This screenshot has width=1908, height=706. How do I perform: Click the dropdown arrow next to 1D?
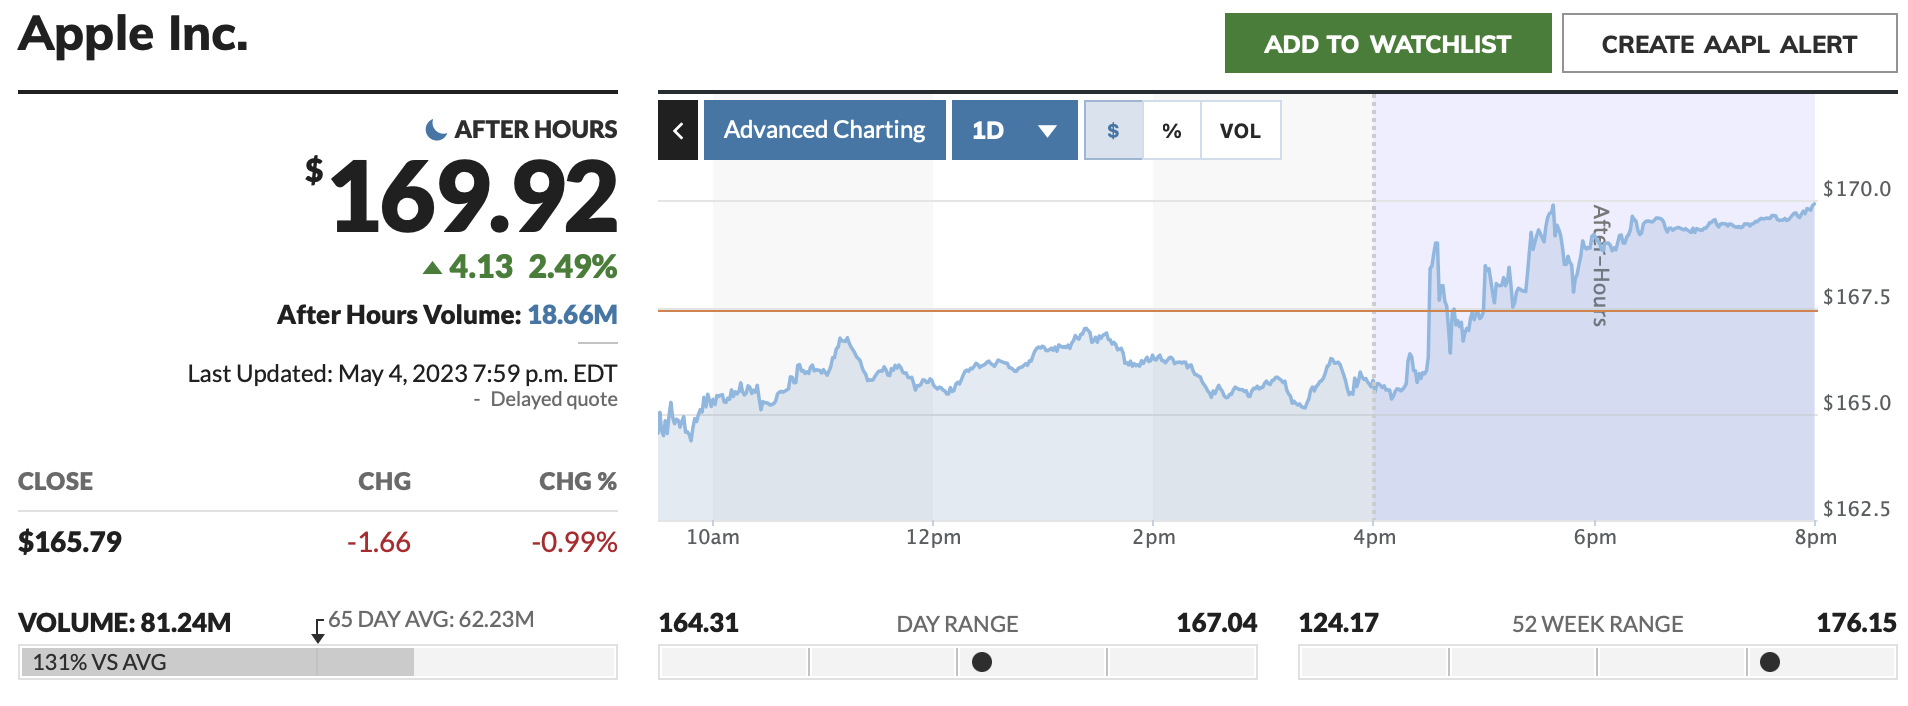1047,131
